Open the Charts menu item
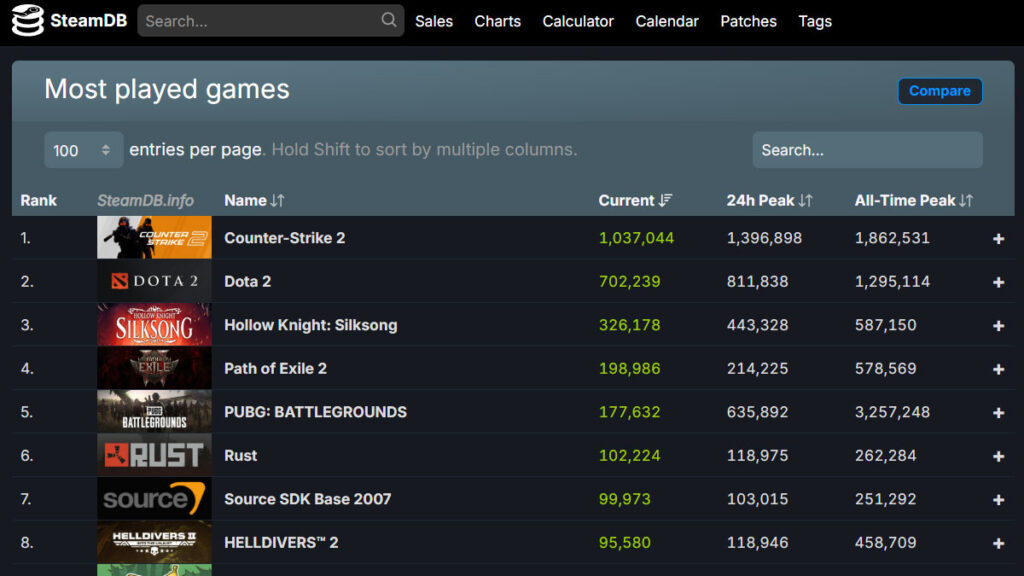The width and height of the screenshot is (1024, 576). [x=497, y=20]
